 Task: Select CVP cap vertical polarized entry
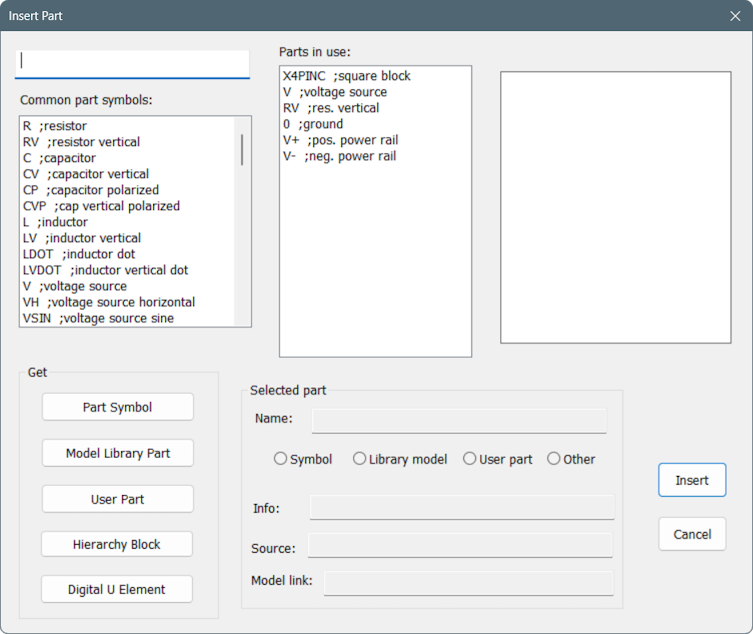128,206
